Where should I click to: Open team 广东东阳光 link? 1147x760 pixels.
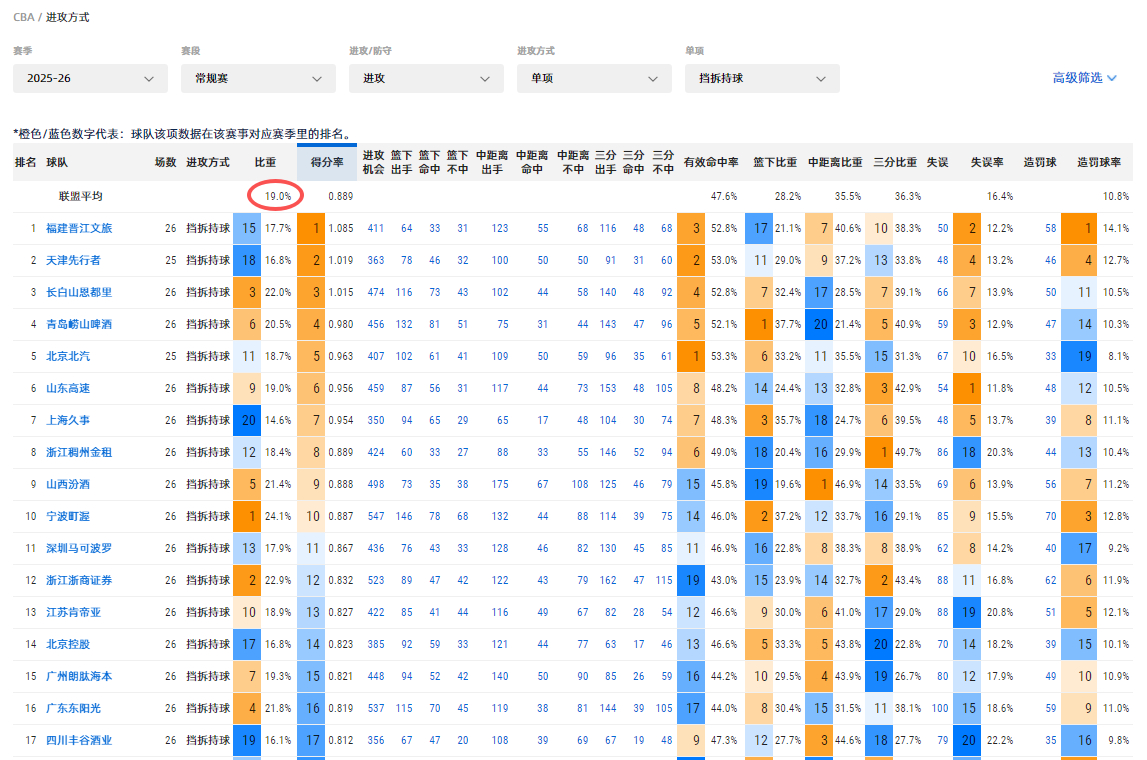73,708
